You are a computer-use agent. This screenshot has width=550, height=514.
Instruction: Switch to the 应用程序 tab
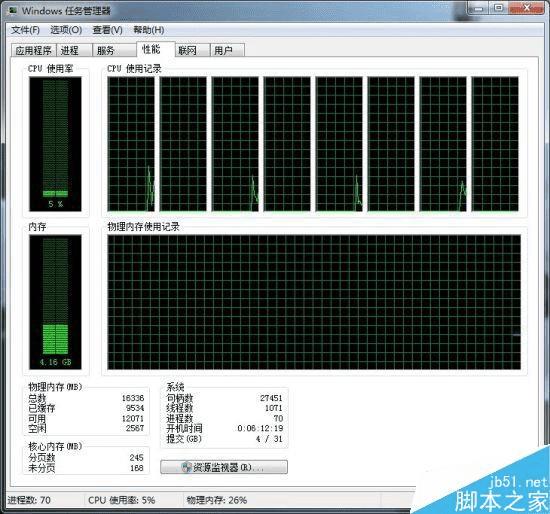coord(34,51)
